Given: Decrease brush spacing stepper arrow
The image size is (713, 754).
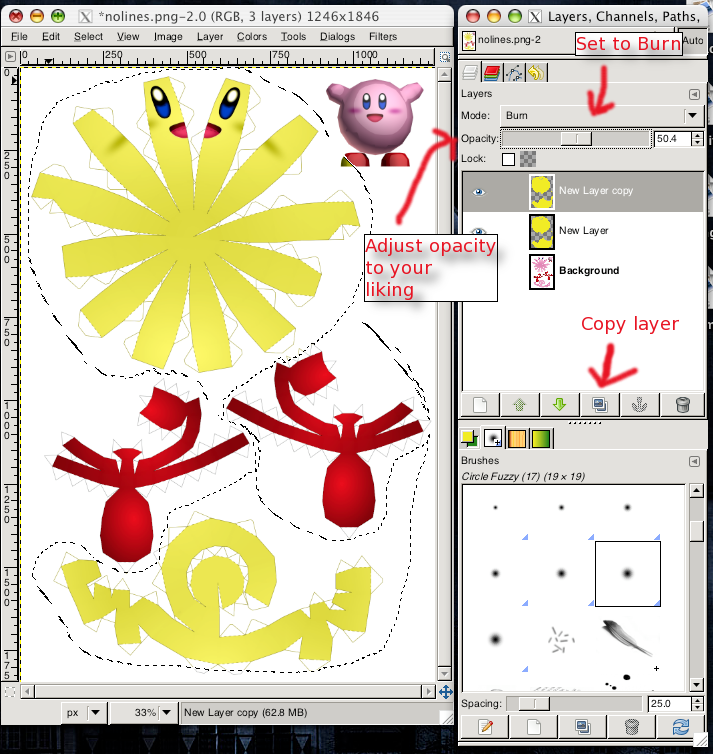Looking at the screenshot, I should 698,708.
